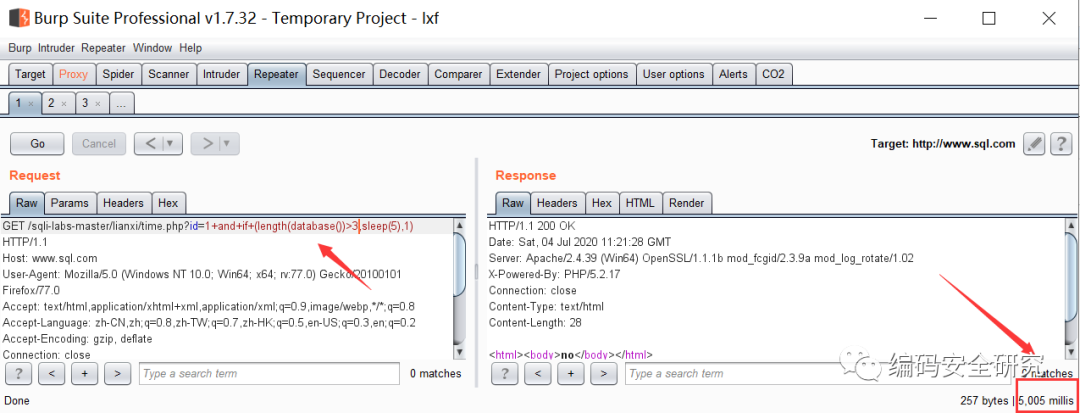Open the response Render tab

(x=687, y=203)
